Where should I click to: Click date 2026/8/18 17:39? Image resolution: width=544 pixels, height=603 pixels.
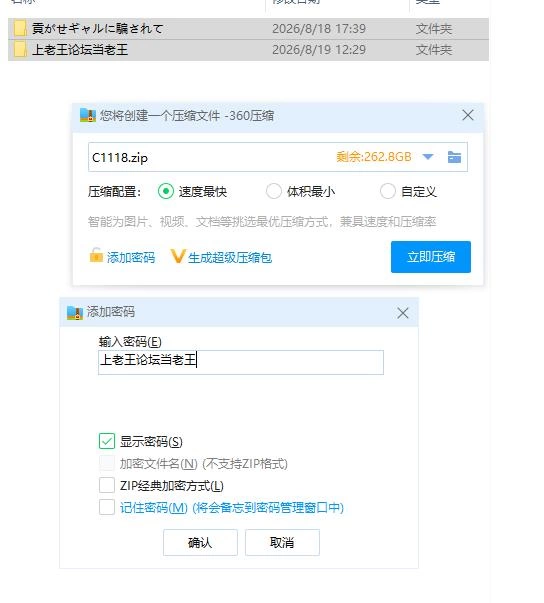click(x=319, y=29)
